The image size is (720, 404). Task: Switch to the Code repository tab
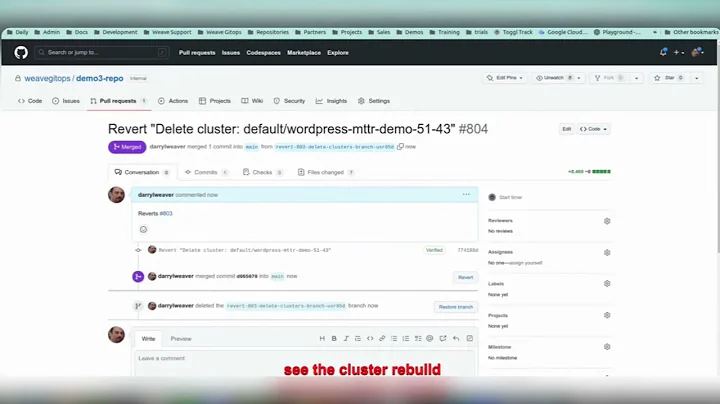click(30, 101)
